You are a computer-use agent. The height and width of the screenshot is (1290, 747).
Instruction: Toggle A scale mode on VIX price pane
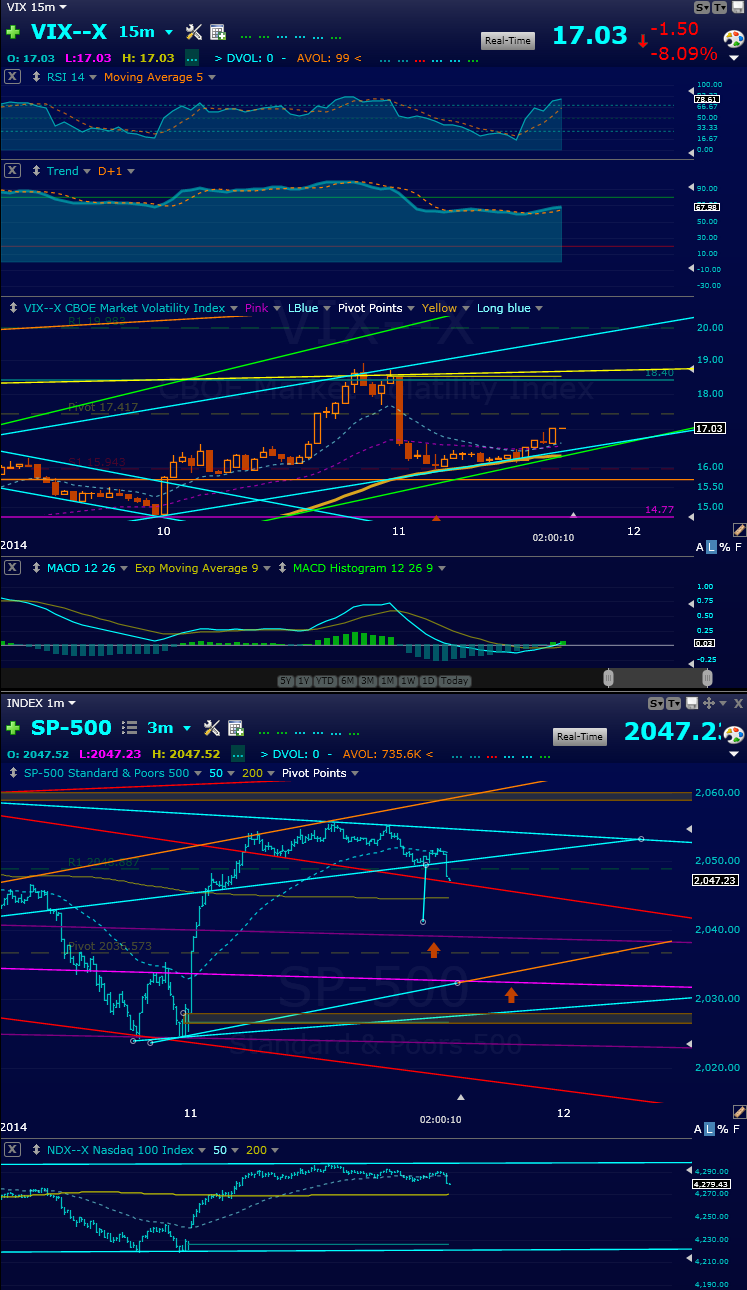coord(700,547)
